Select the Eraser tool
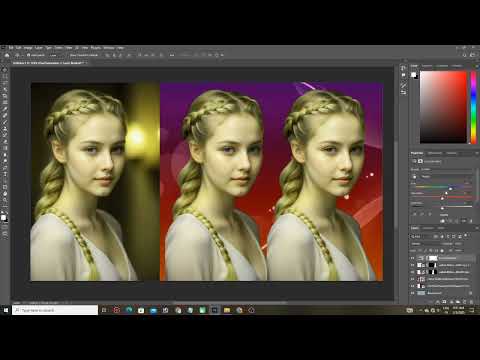 pos(5,141)
